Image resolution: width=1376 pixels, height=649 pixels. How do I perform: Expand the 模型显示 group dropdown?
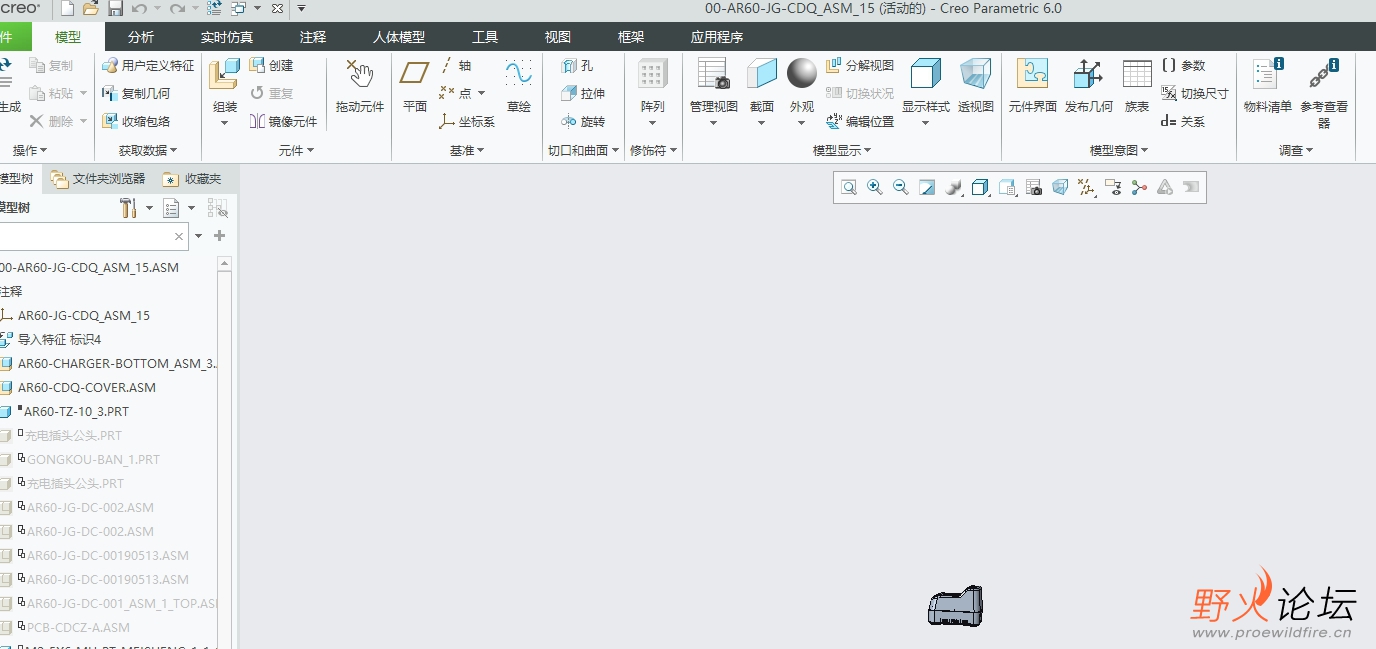tap(842, 150)
